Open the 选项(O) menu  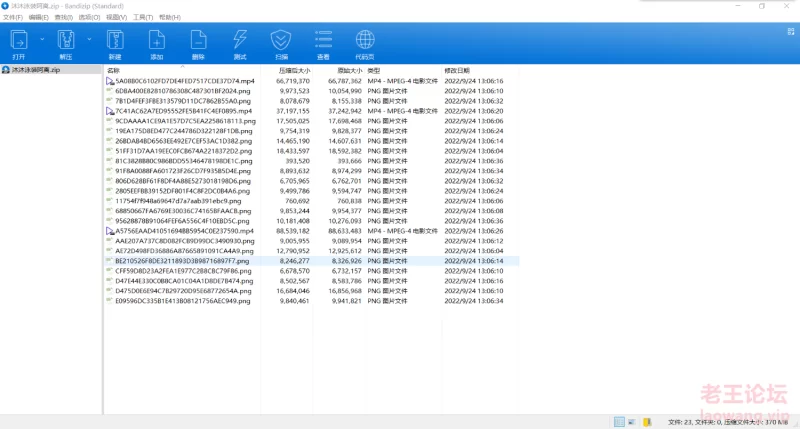(89, 17)
